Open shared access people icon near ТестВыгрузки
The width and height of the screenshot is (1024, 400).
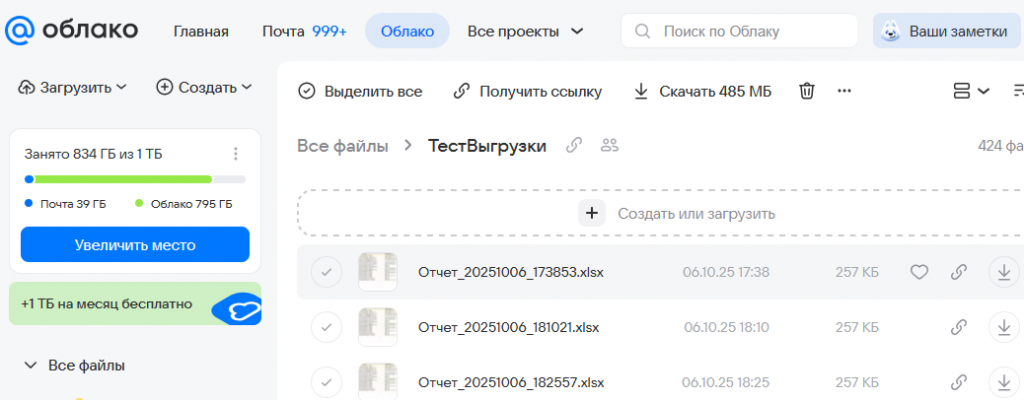(609, 146)
